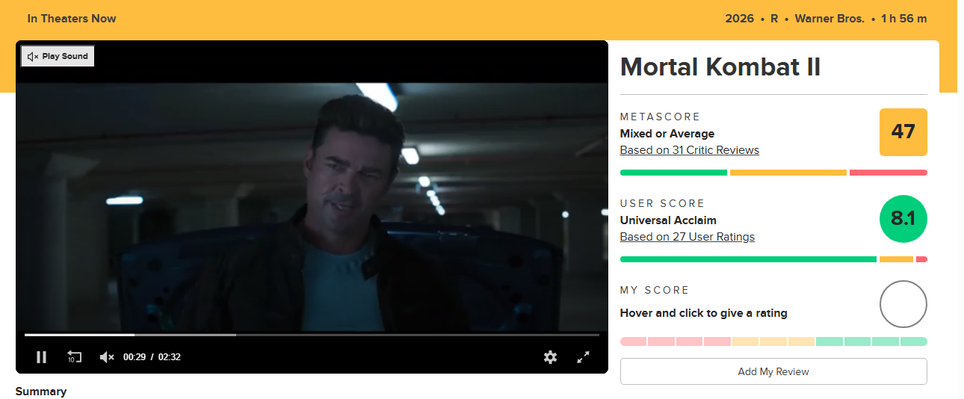Click the green positive critic reviews bar
This screenshot has width=964, height=399.
coord(674,173)
